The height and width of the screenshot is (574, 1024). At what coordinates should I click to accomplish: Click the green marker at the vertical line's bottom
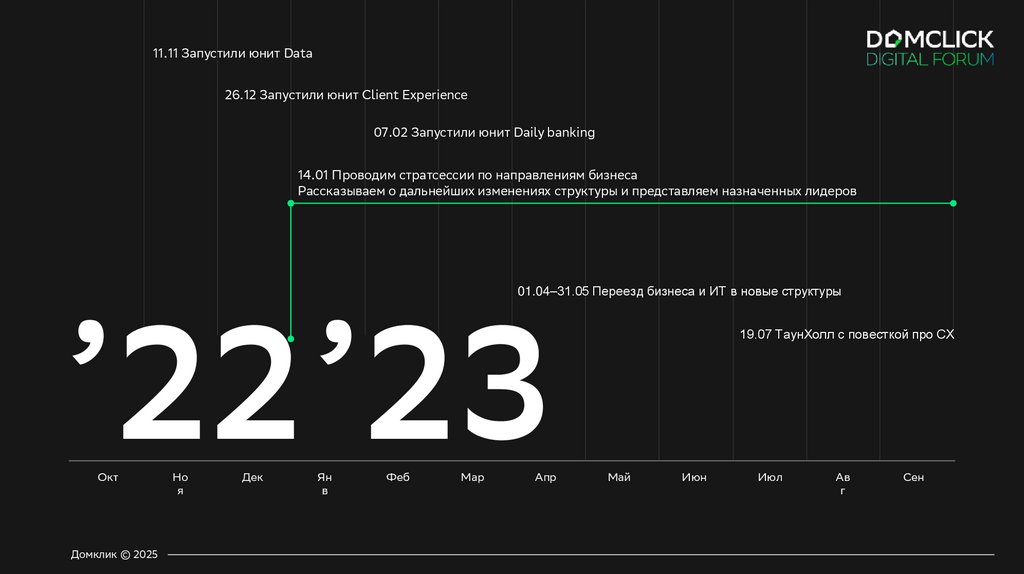pyautogui.click(x=291, y=339)
